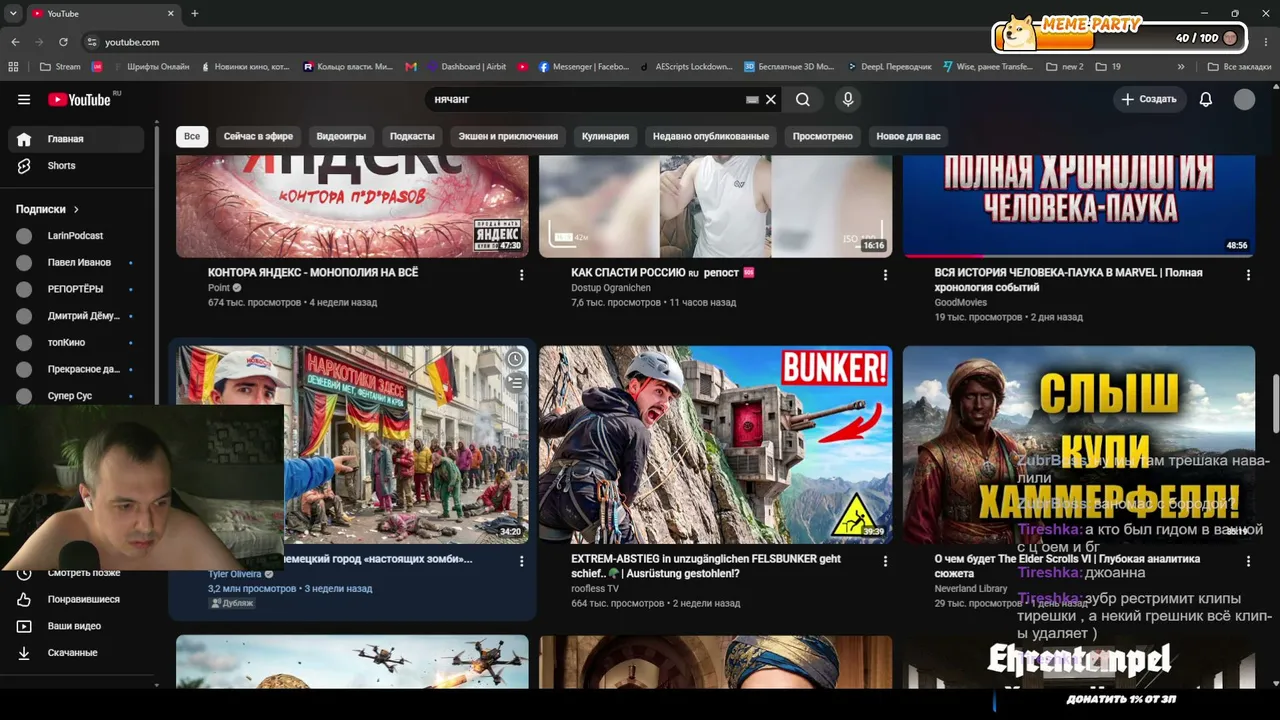Open the Messenger | Facebook bookmark
Viewport: 1280px width, 720px height.
pyautogui.click(x=585, y=67)
